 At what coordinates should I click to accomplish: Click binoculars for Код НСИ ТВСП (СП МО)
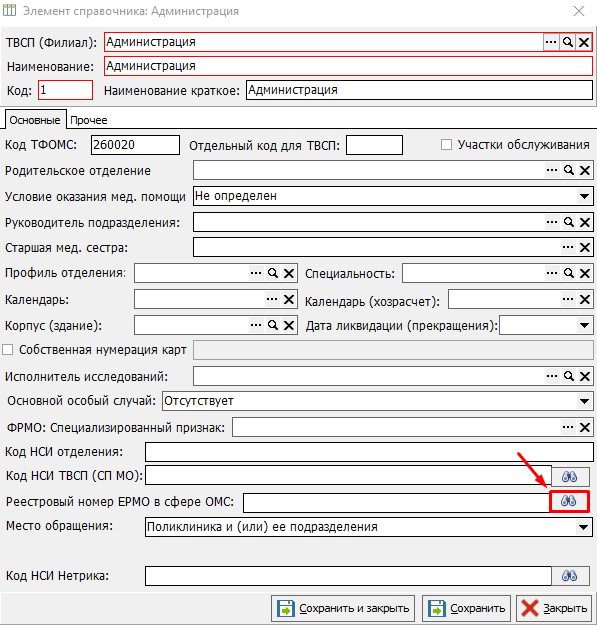tap(570, 476)
